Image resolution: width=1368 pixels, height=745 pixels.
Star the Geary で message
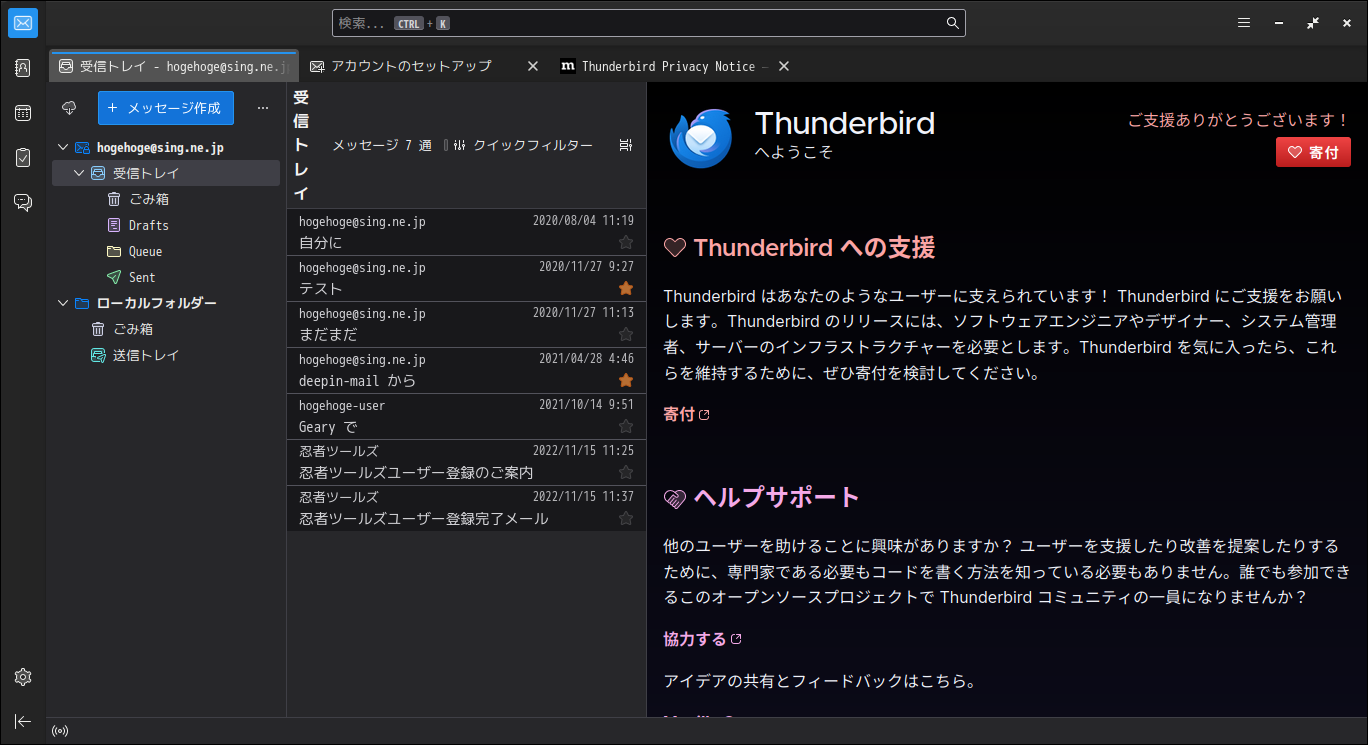coord(626,426)
